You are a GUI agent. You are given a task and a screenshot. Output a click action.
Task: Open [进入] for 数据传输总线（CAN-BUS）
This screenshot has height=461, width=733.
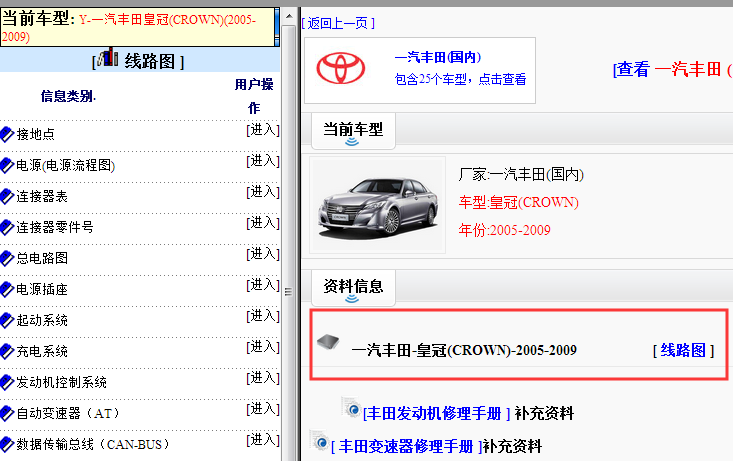pyautogui.click(x=263, y=440)
